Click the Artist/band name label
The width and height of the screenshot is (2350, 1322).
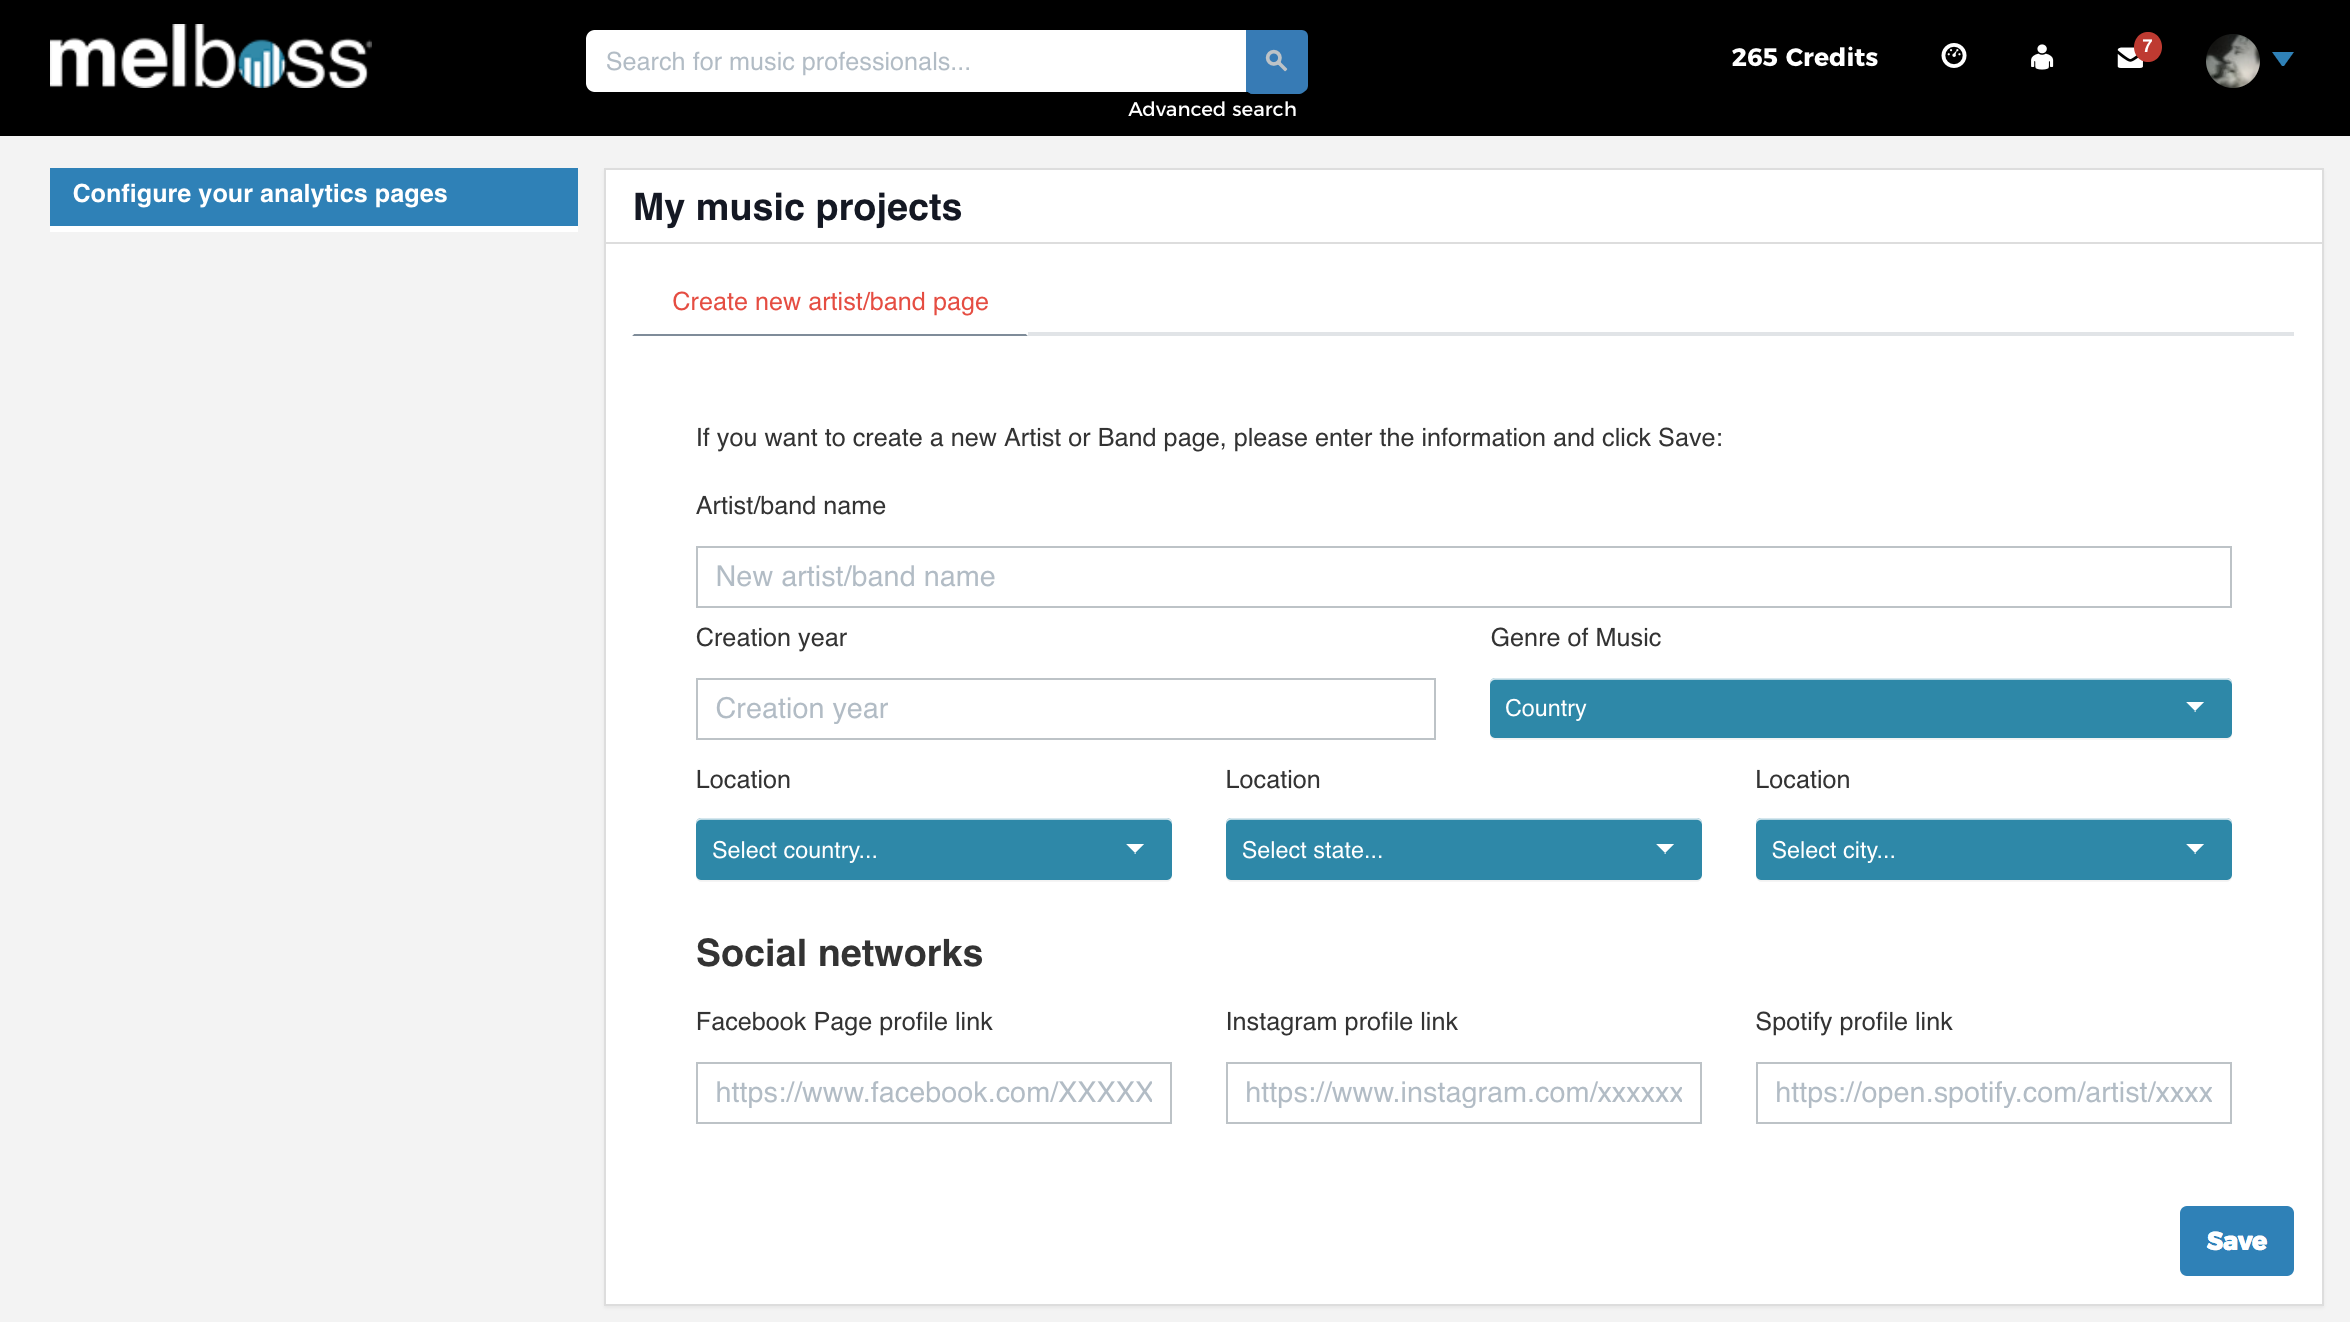coord(790,506)
